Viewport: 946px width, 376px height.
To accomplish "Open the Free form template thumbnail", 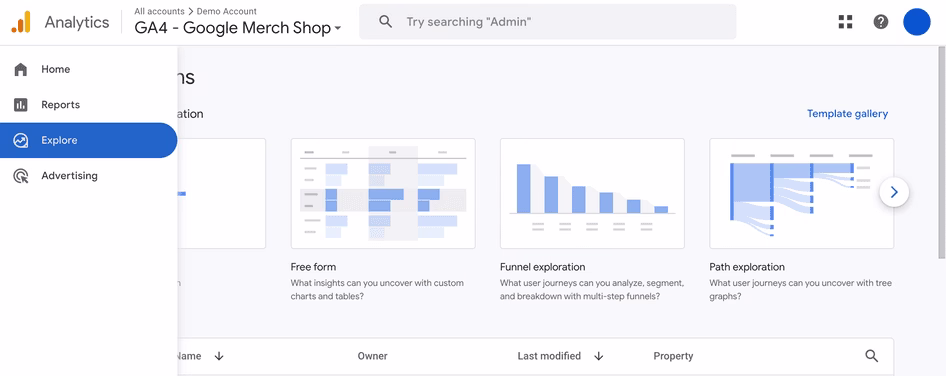I will (383, 193).
